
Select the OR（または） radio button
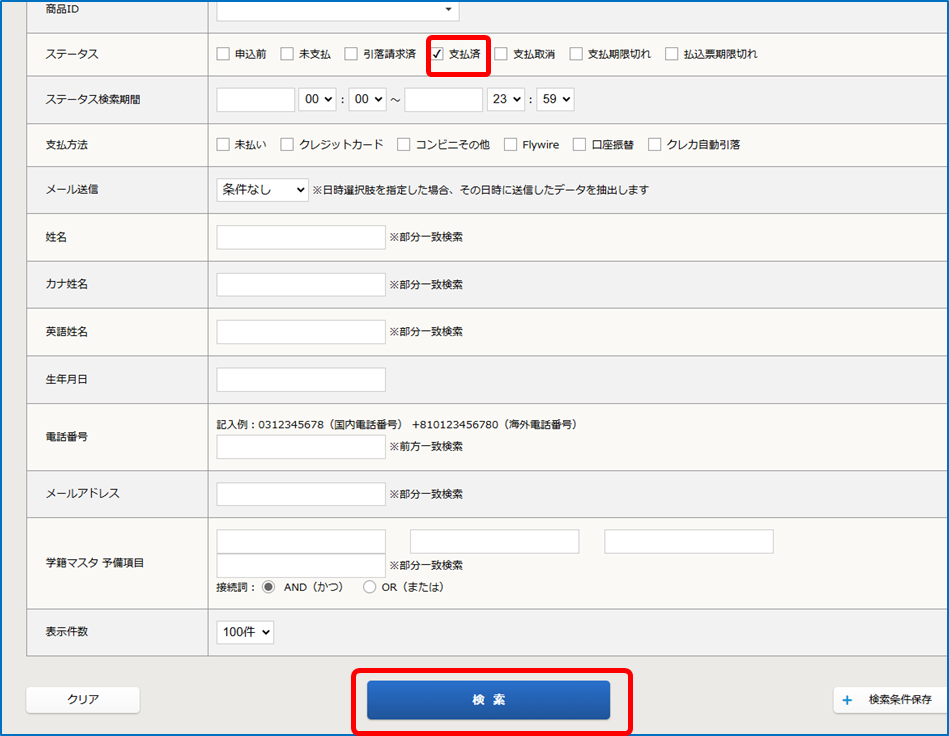pyautogui.click(x=370, y=587)
